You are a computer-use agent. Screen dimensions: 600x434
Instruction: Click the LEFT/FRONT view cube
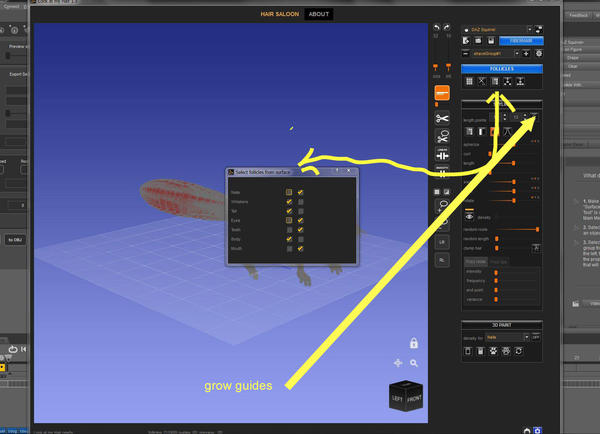406,396
